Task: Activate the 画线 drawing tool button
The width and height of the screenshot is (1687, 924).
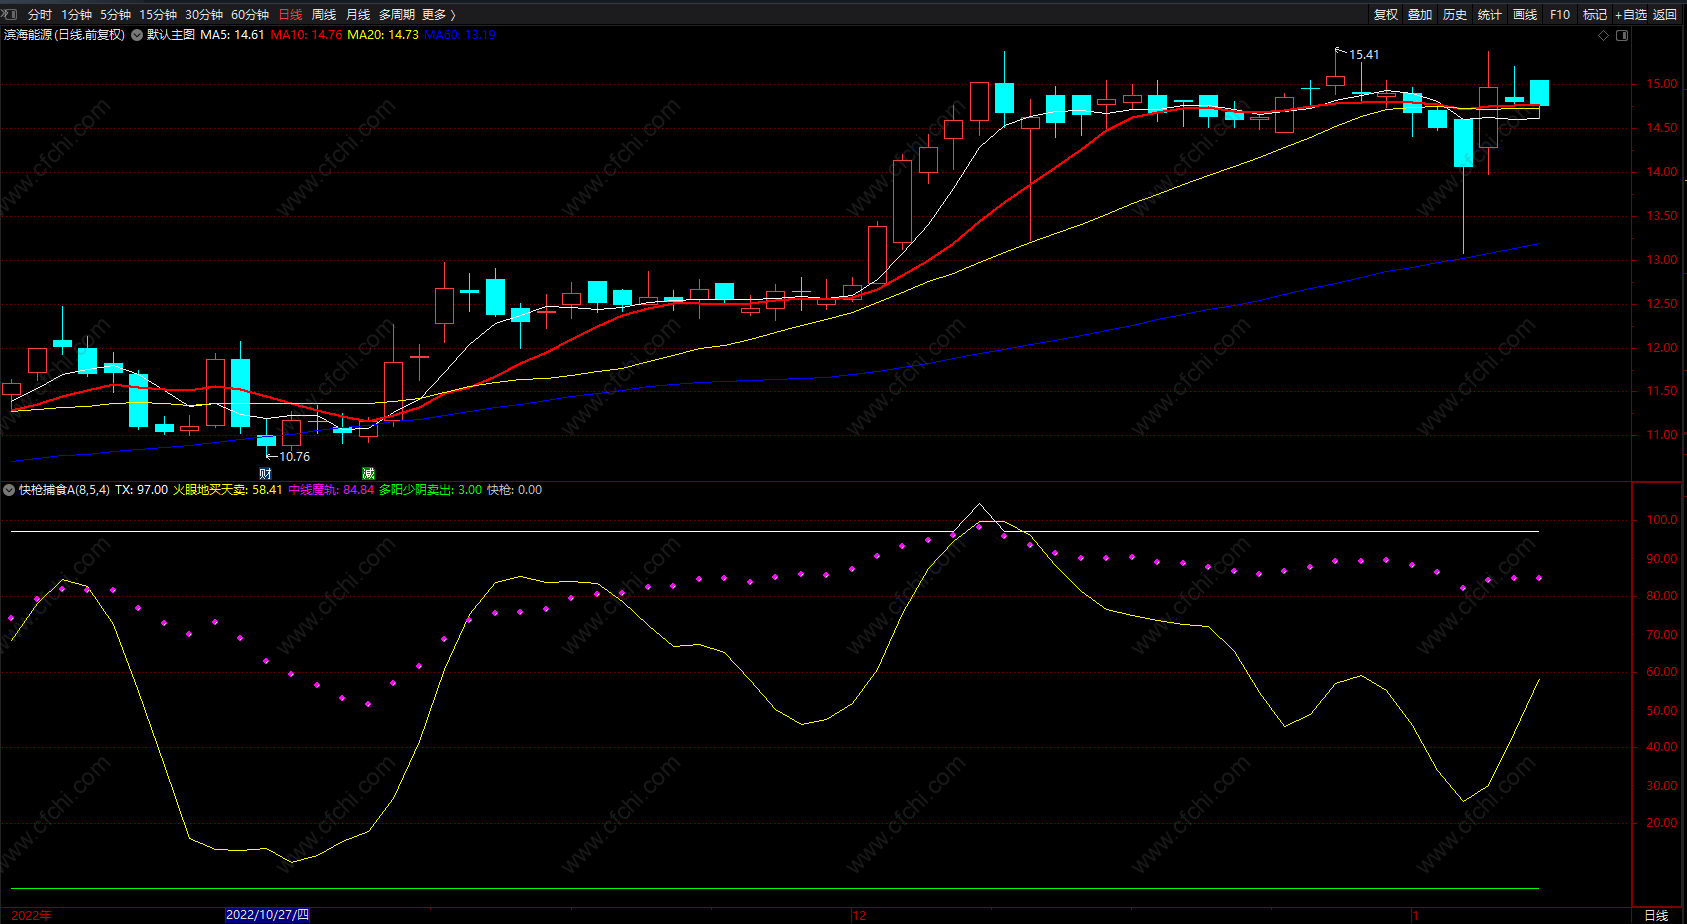Action: click(x=1525, y=15)
